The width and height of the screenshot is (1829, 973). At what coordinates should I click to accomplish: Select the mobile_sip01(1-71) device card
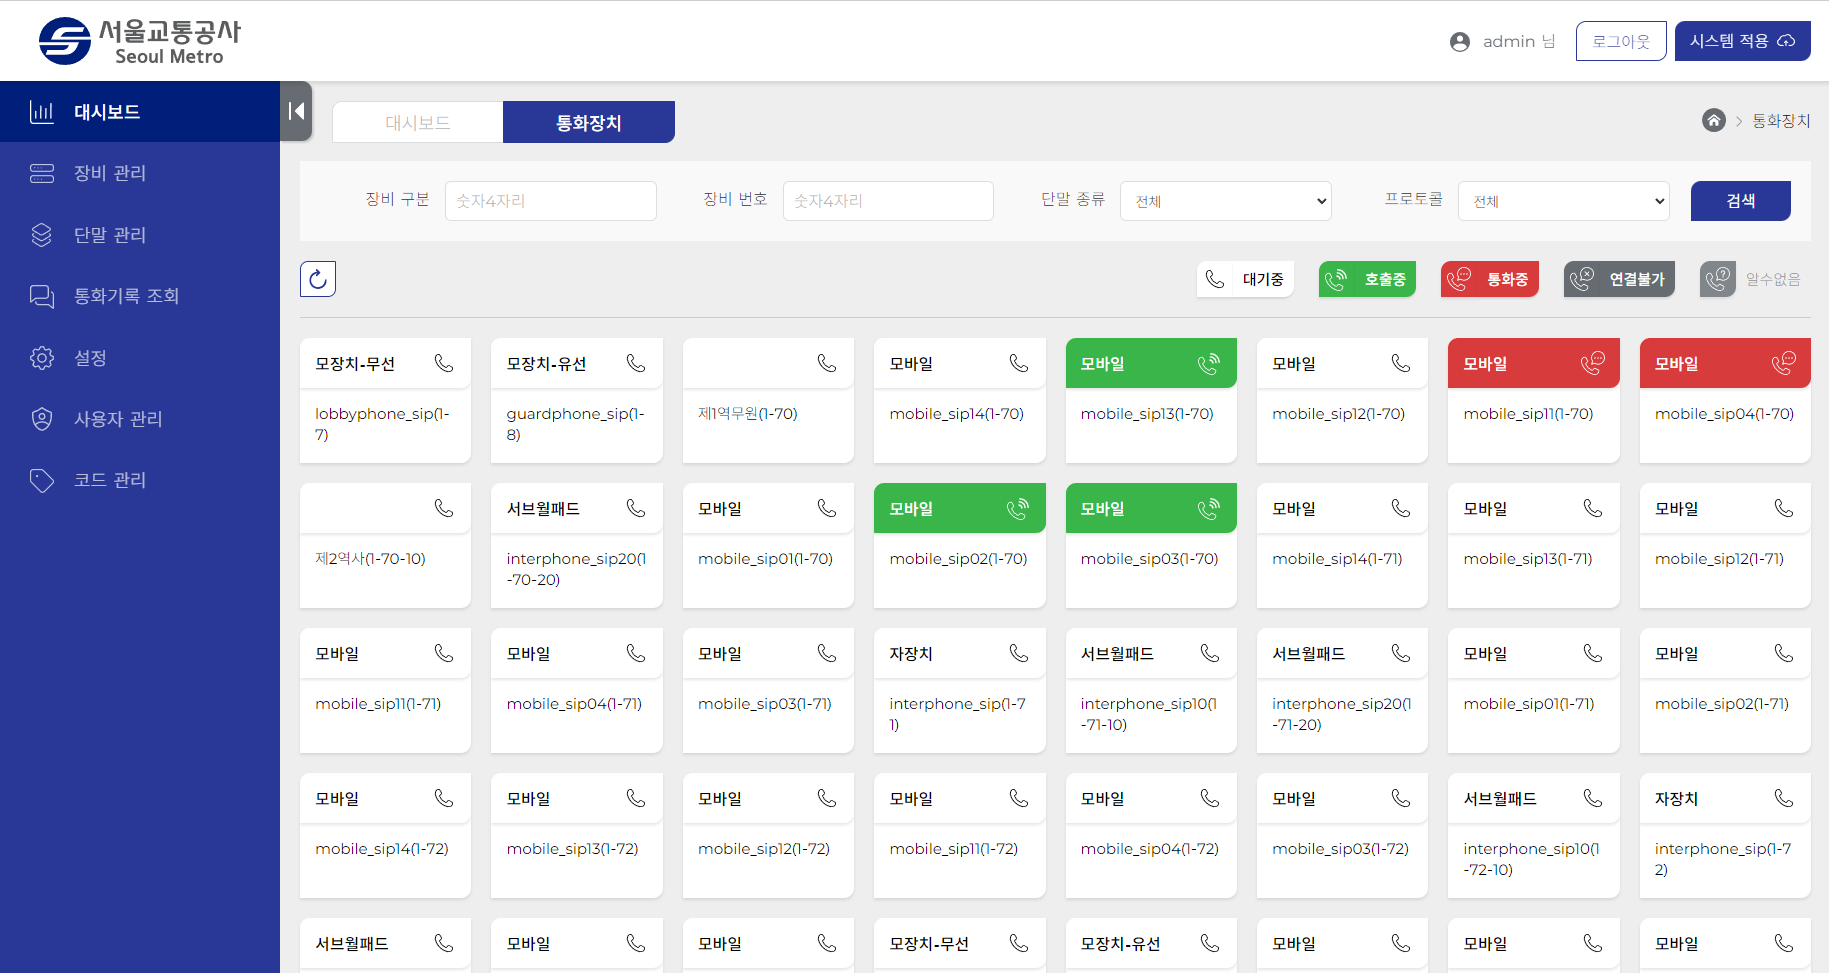coord(1533,690)
